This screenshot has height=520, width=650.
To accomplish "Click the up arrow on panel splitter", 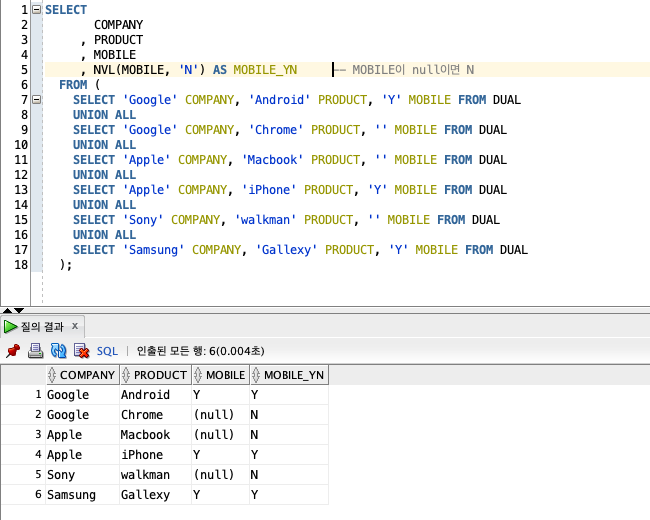I will 7,310.
